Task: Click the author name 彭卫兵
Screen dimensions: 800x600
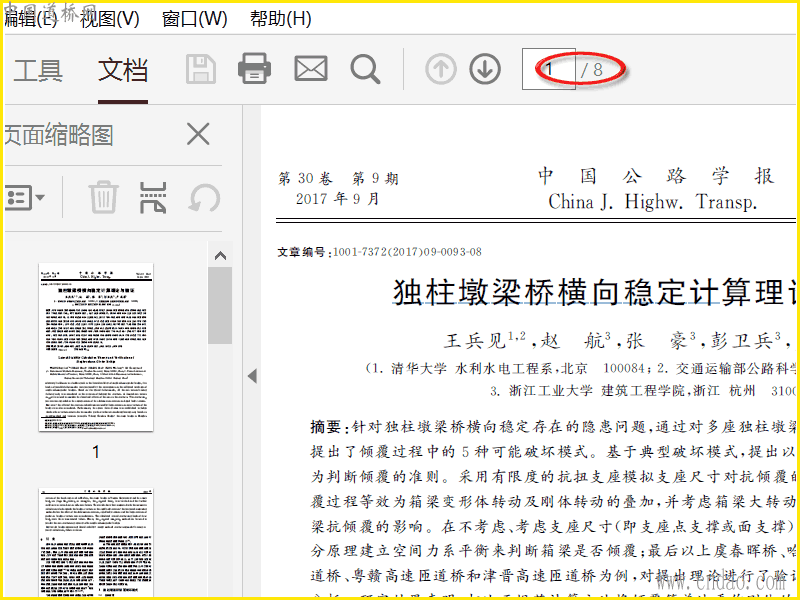Action: point(740,340)
